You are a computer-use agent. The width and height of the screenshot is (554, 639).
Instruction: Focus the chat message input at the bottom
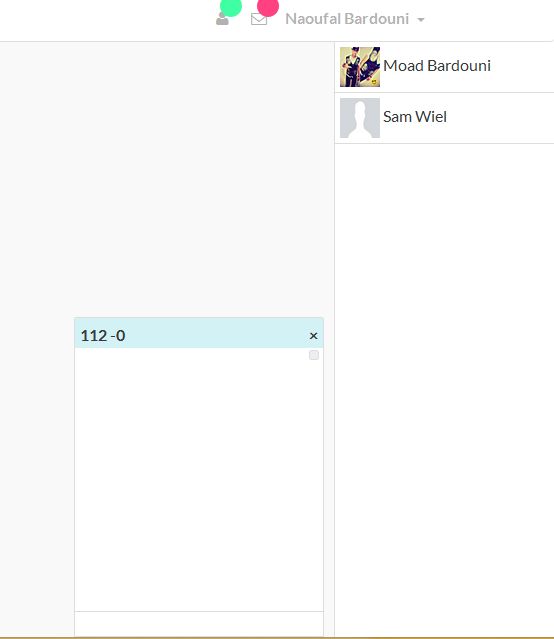coord(199,624)
